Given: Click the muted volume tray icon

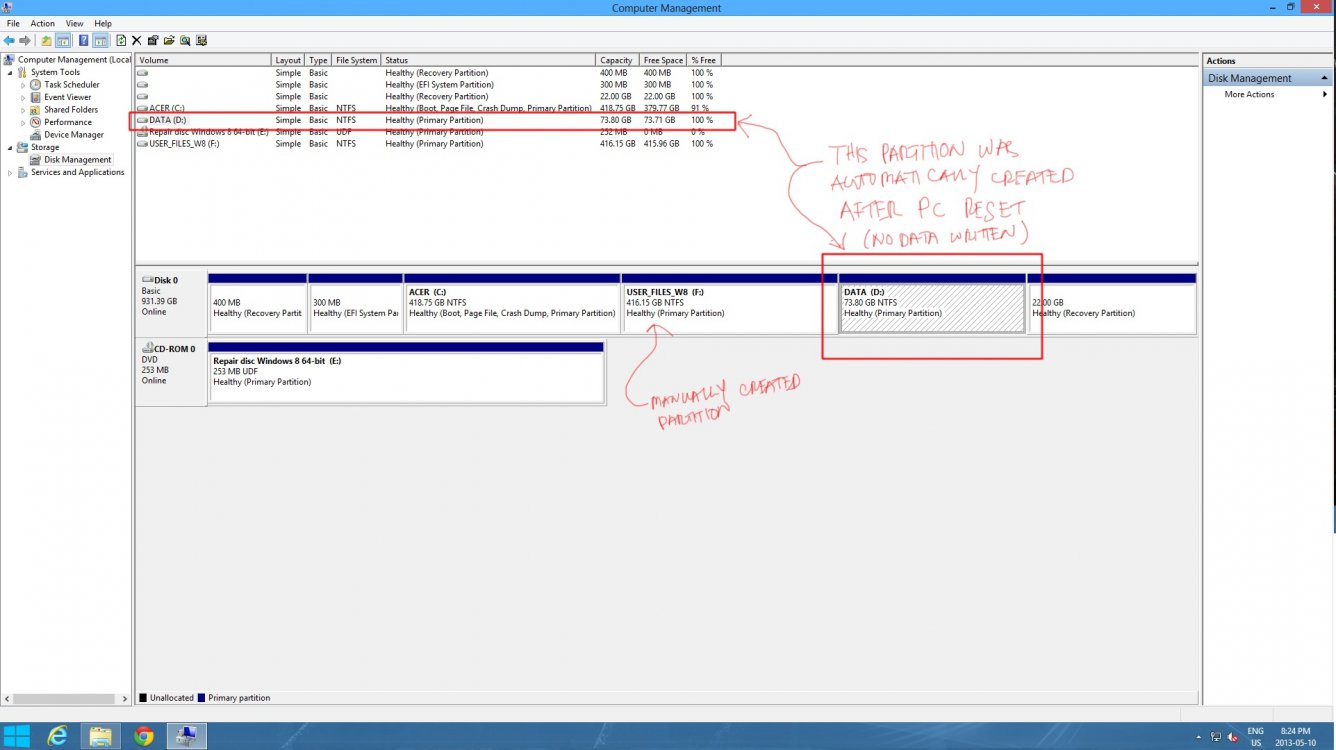Looking at the screenshot, I should click(x=1232, y=737).
